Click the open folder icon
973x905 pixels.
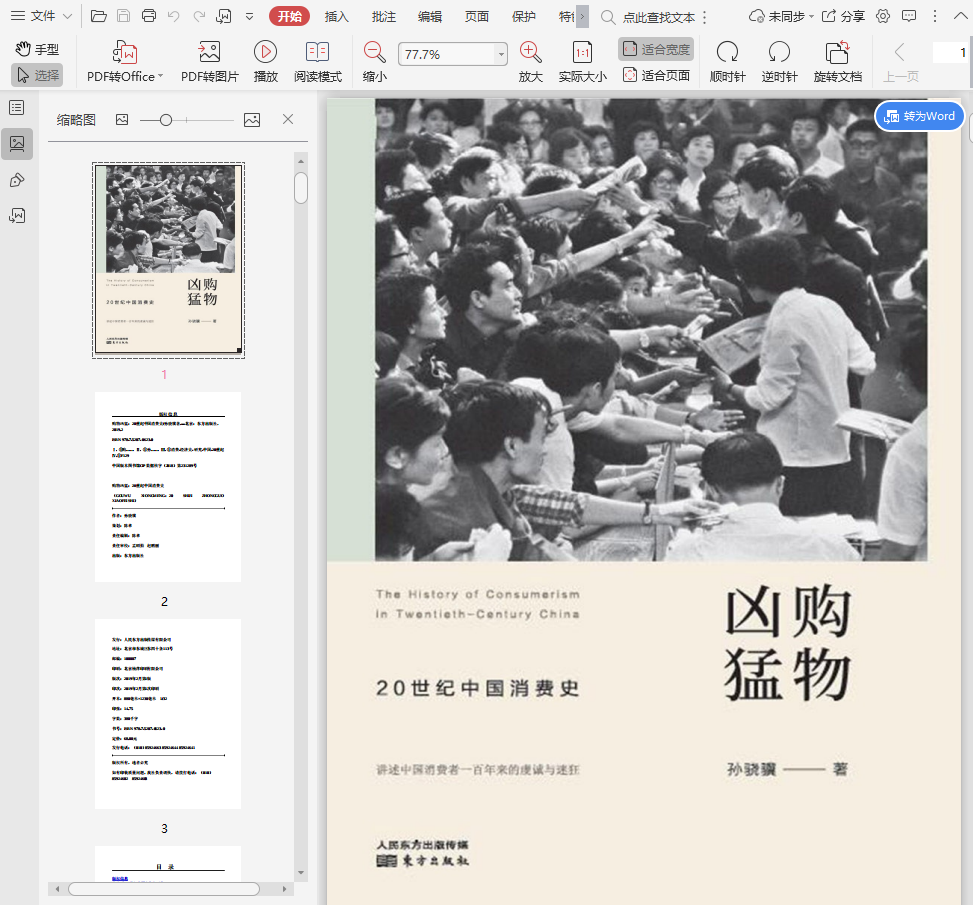tap(99, 16)
